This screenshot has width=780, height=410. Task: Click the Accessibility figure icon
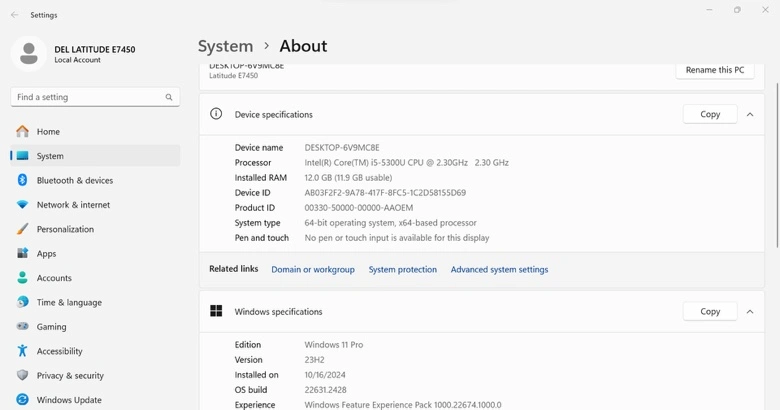pos(22,351)
